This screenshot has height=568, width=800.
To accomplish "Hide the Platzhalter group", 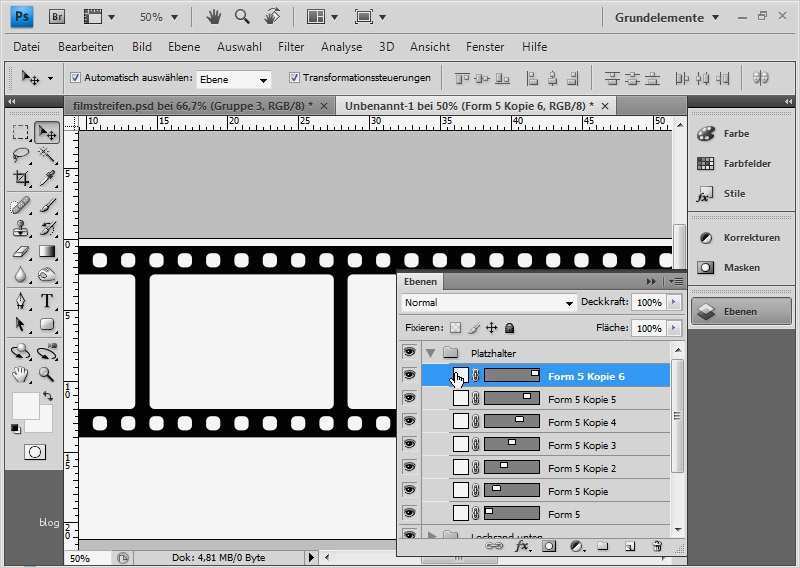I will coord(409,352).
